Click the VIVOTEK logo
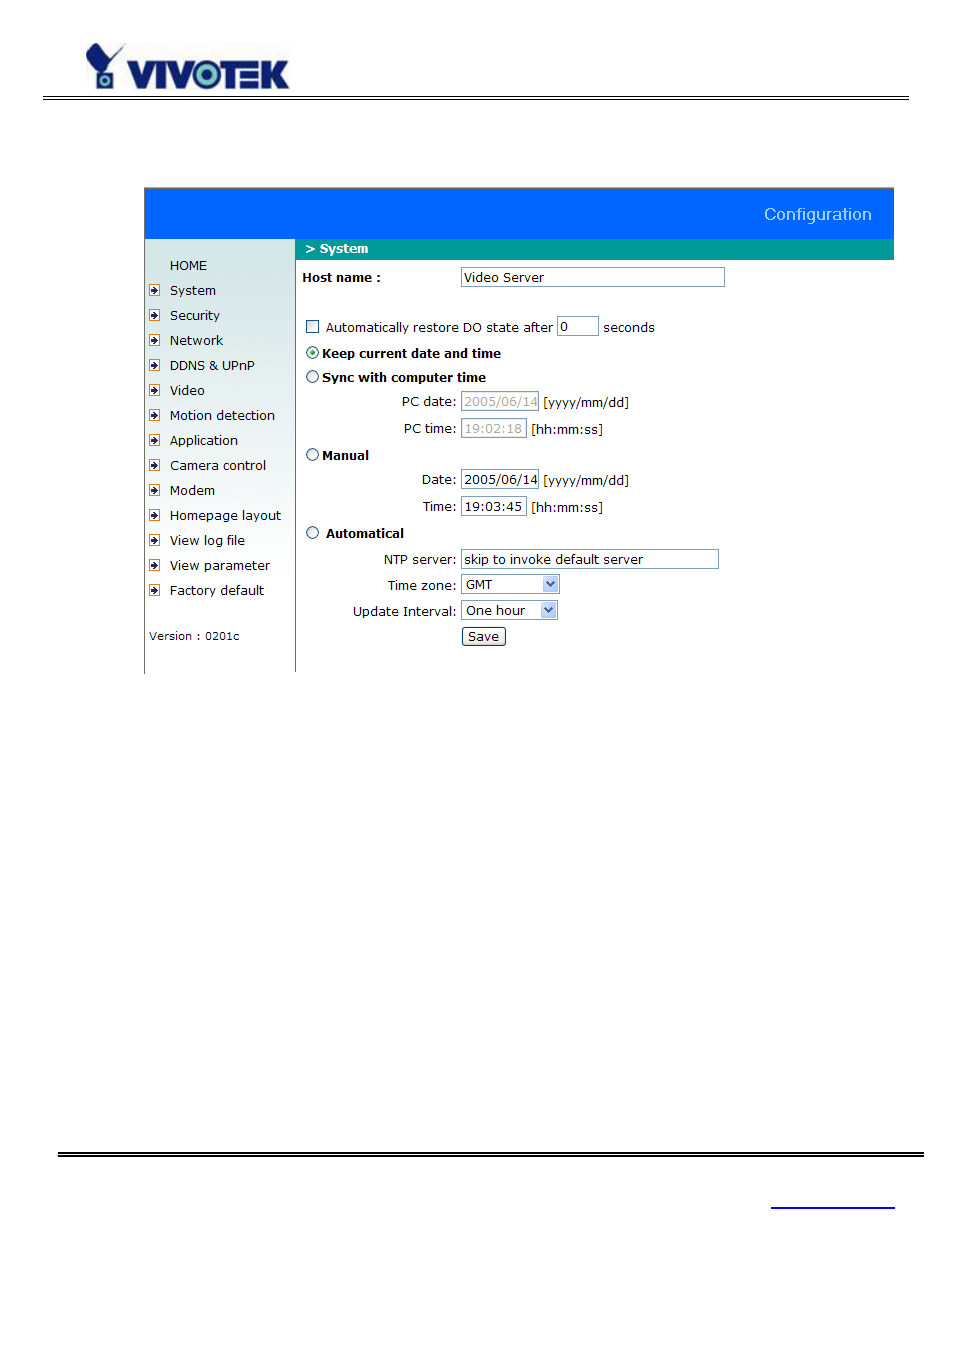This screenshot has height=1350, width=954. (x=187, y=67)
